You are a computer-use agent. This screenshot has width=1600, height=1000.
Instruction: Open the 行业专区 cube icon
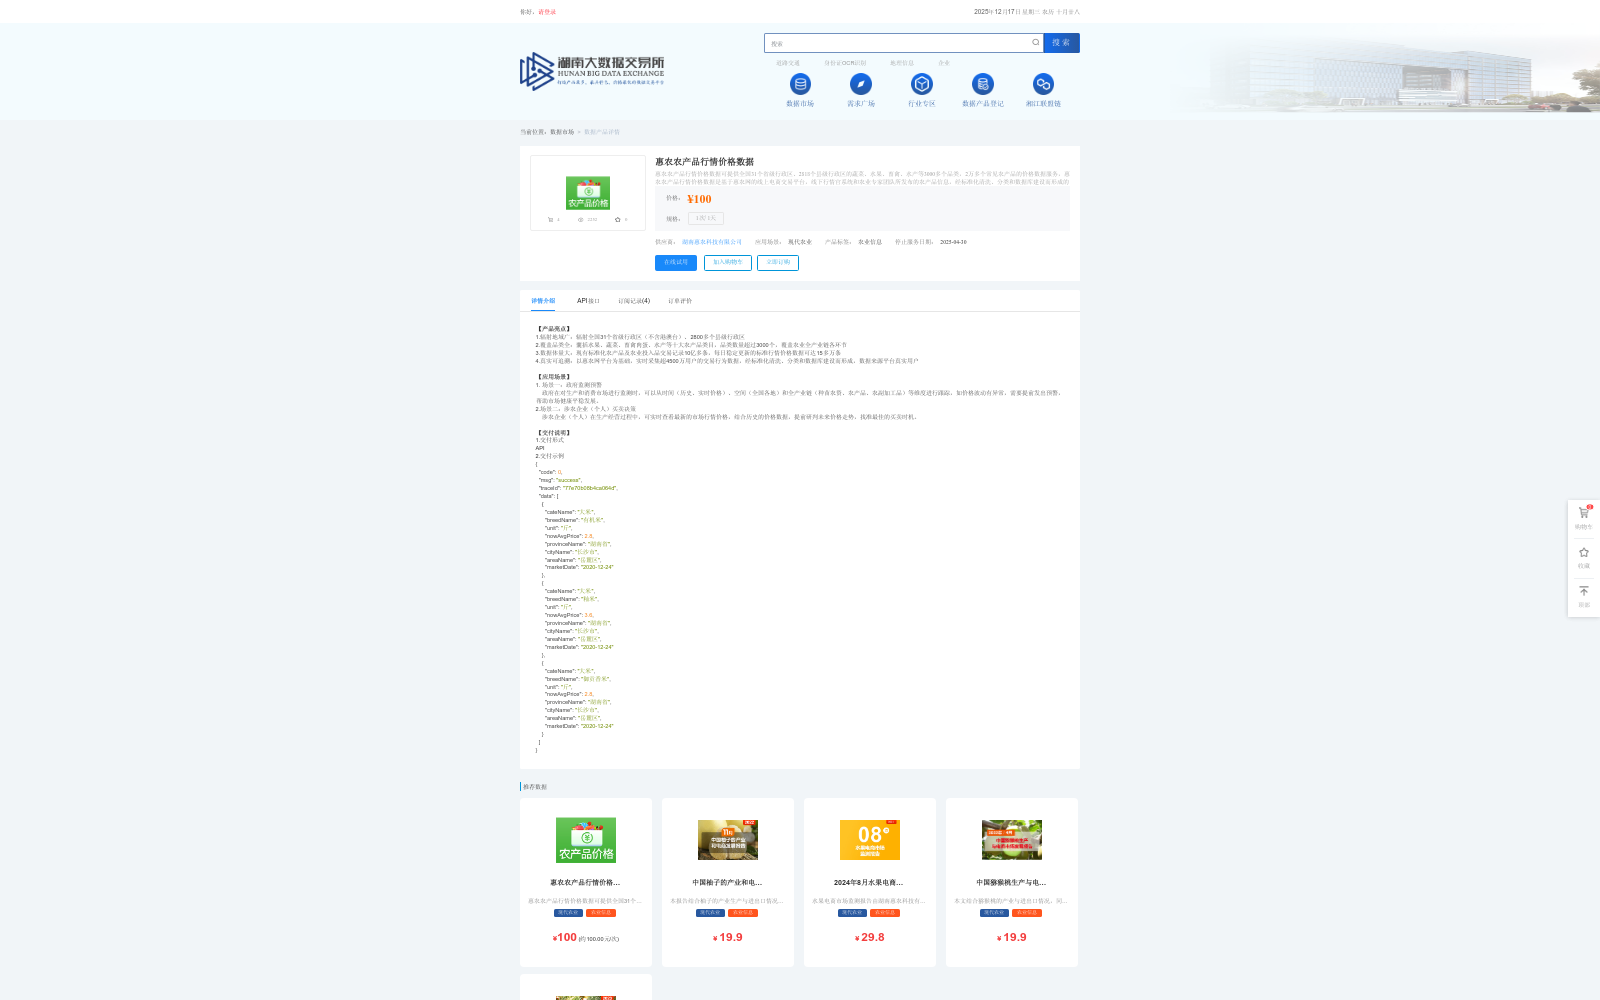922,84
